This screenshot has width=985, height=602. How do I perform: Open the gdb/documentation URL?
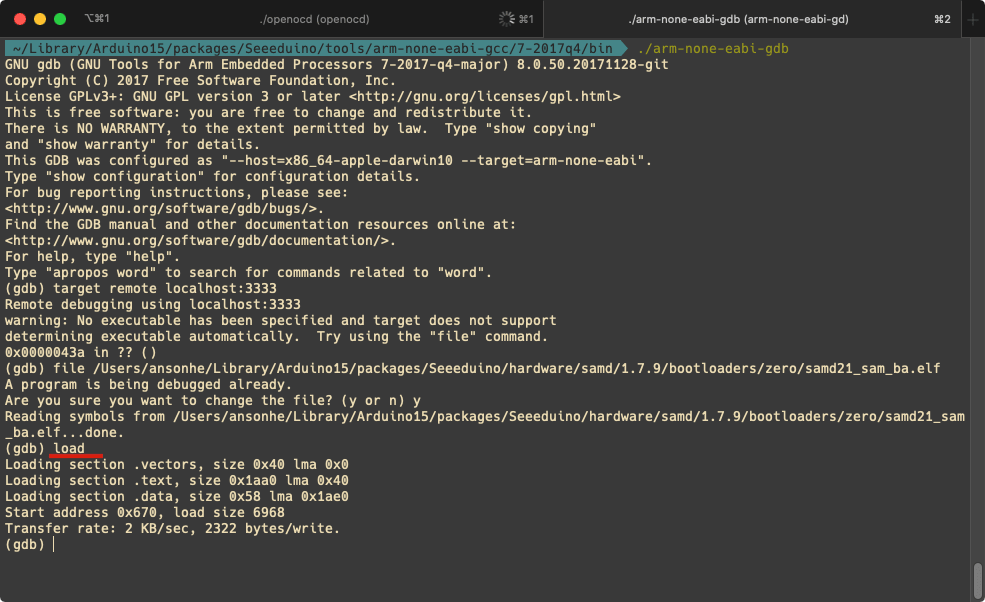pos(200,241)
